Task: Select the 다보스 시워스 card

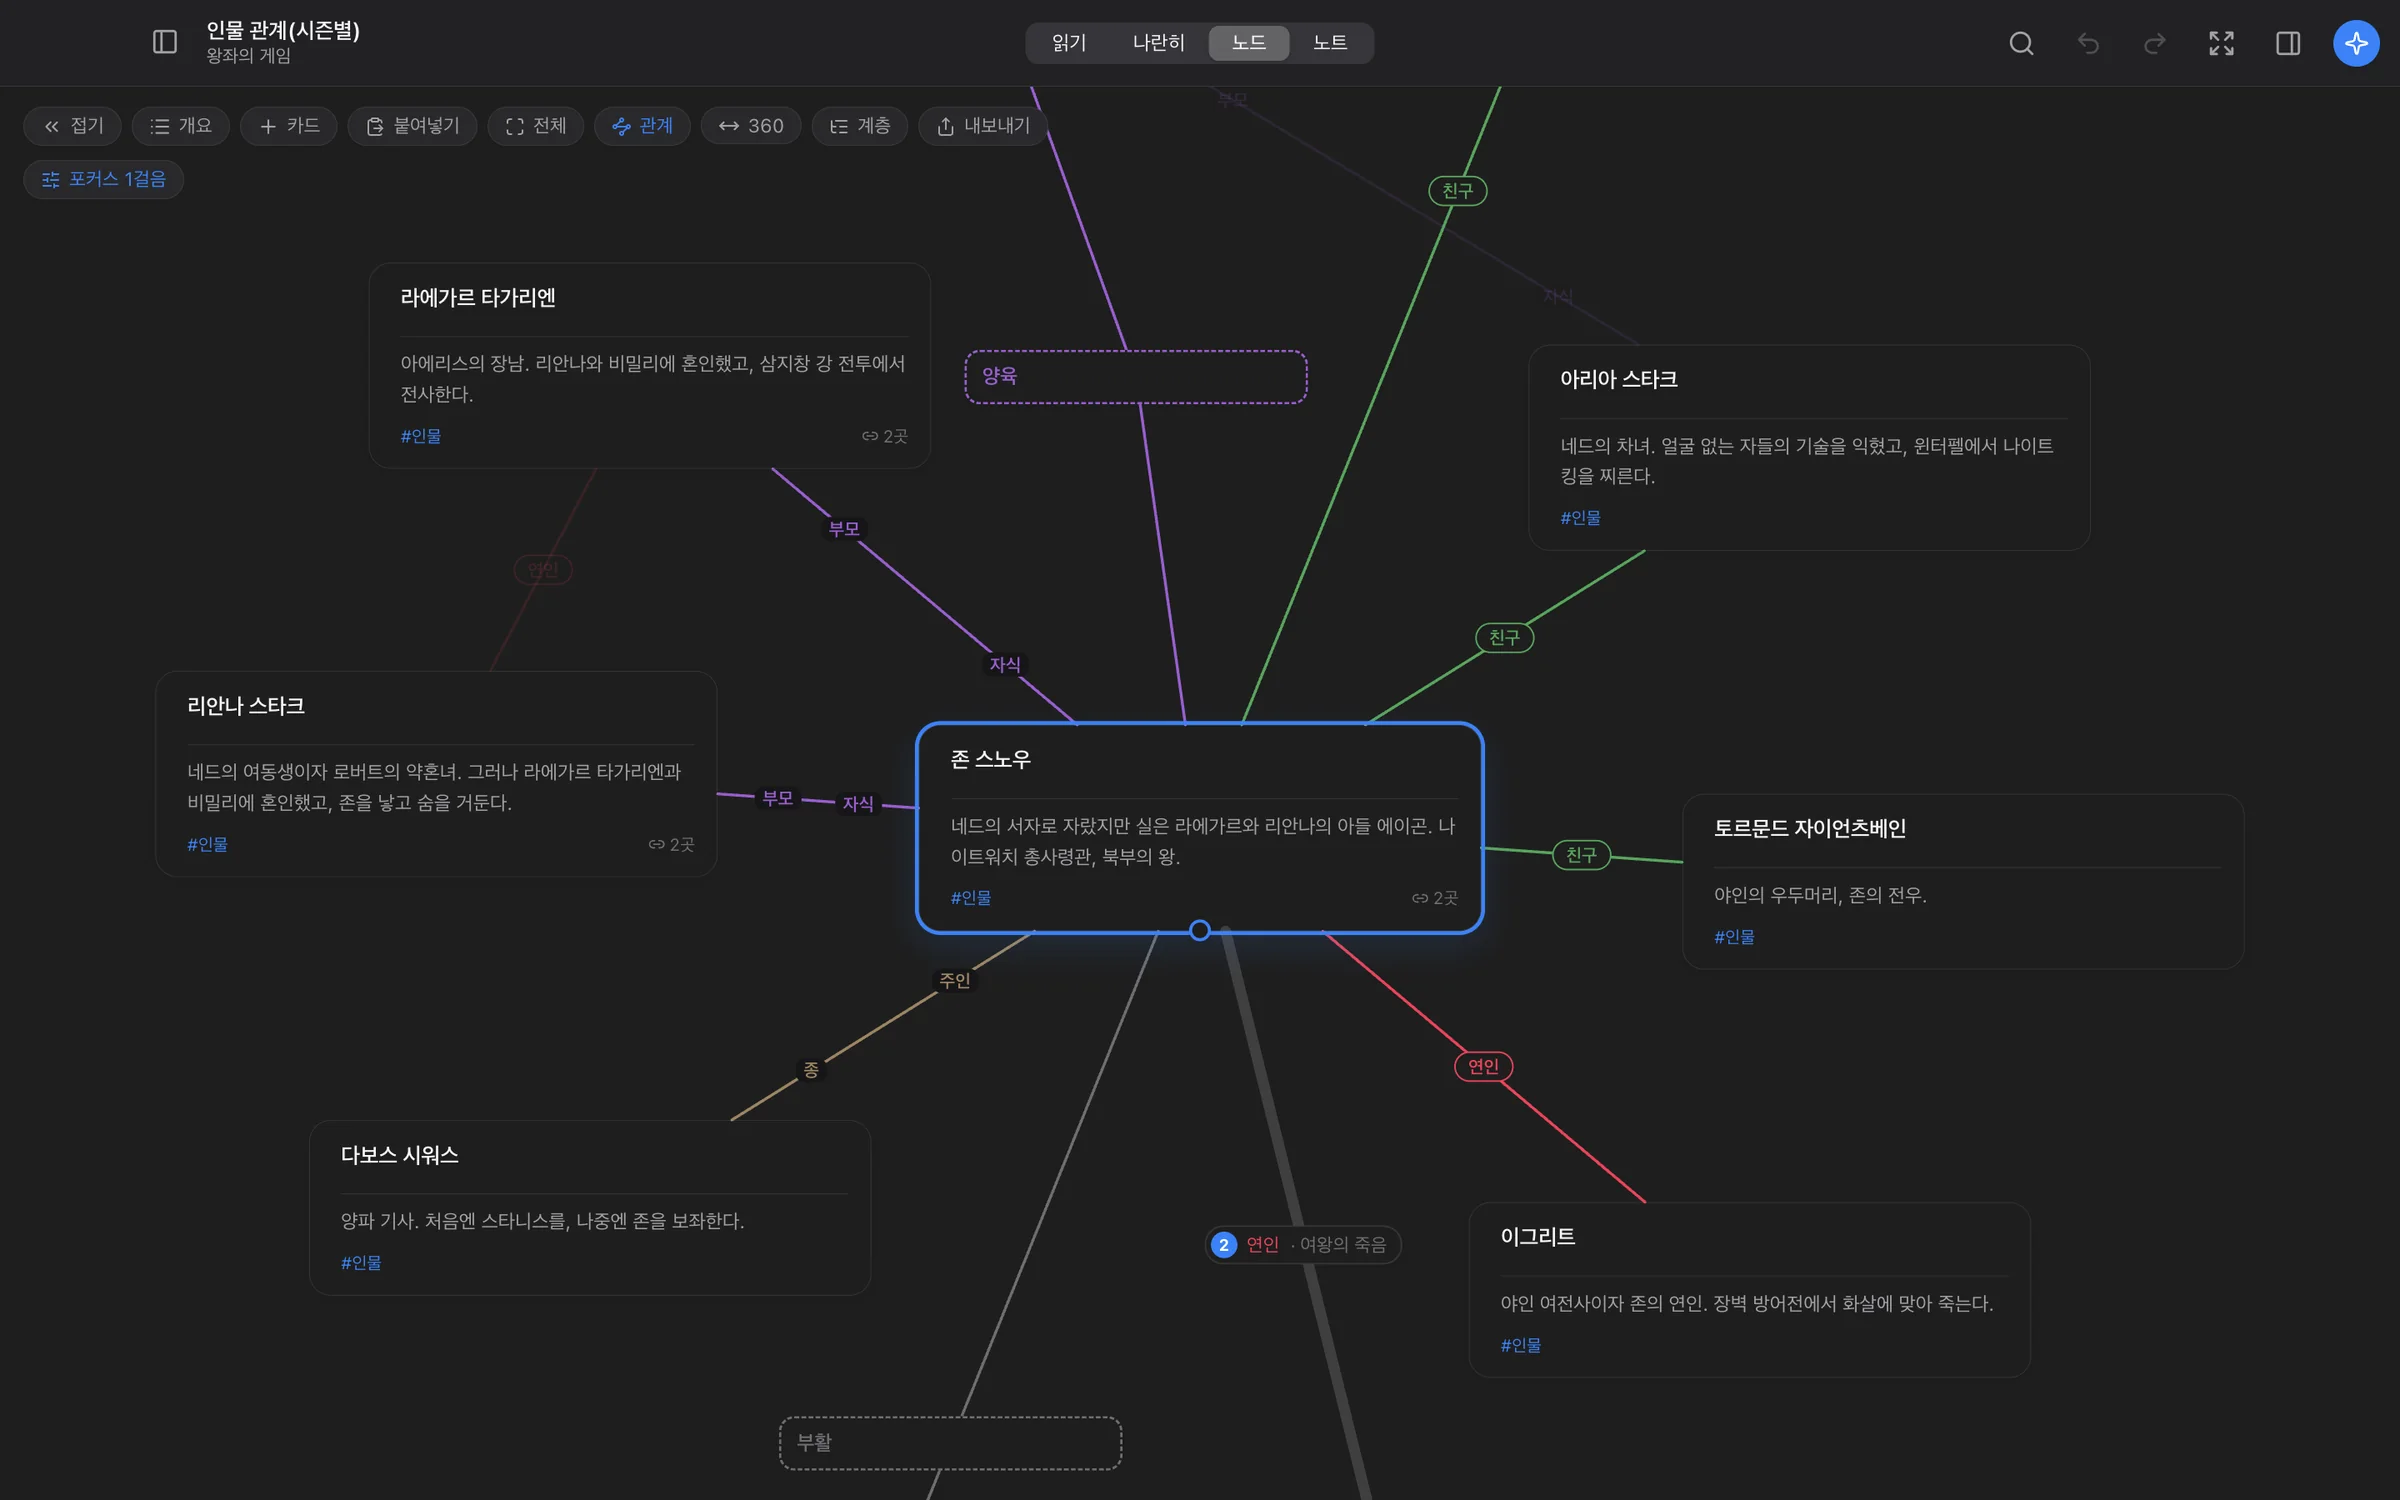Action: [590, 1207]
